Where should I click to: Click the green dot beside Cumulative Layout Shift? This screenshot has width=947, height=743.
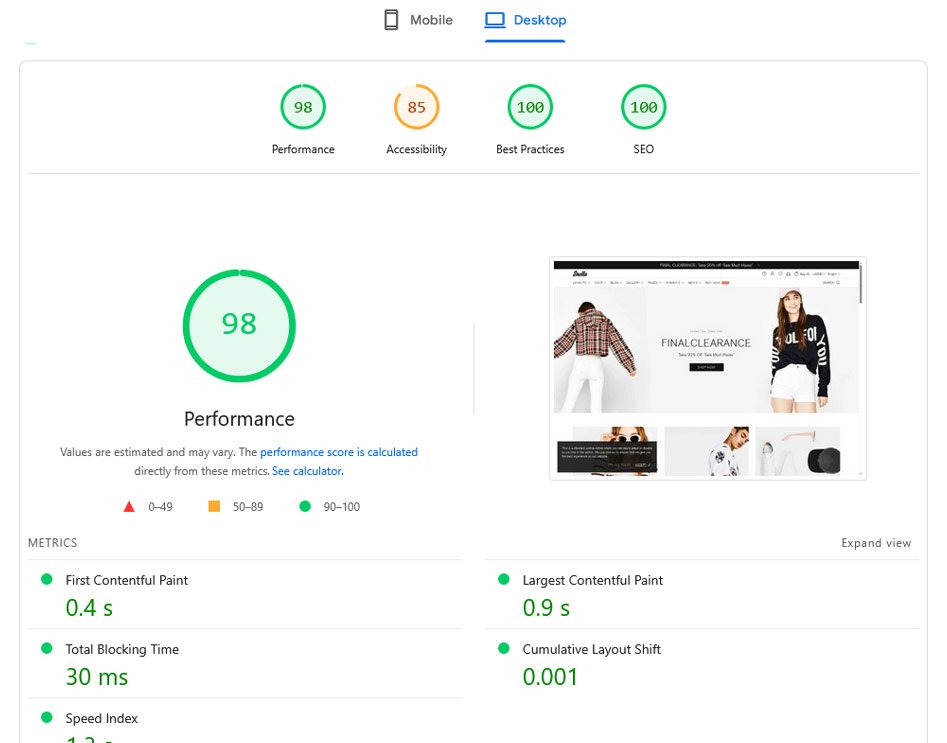504,648
